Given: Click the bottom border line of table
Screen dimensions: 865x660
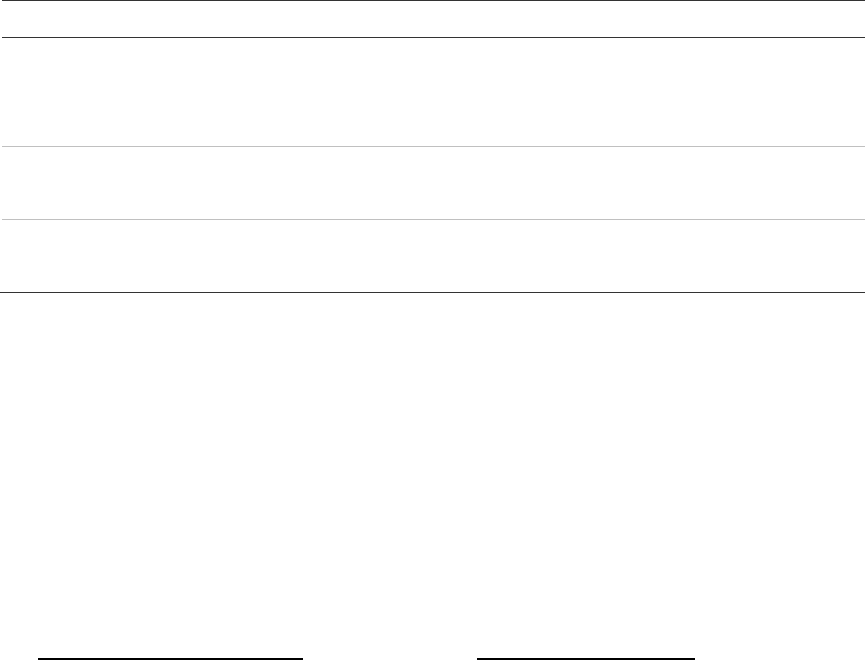Looking at the screenshot, I should 432,292.
